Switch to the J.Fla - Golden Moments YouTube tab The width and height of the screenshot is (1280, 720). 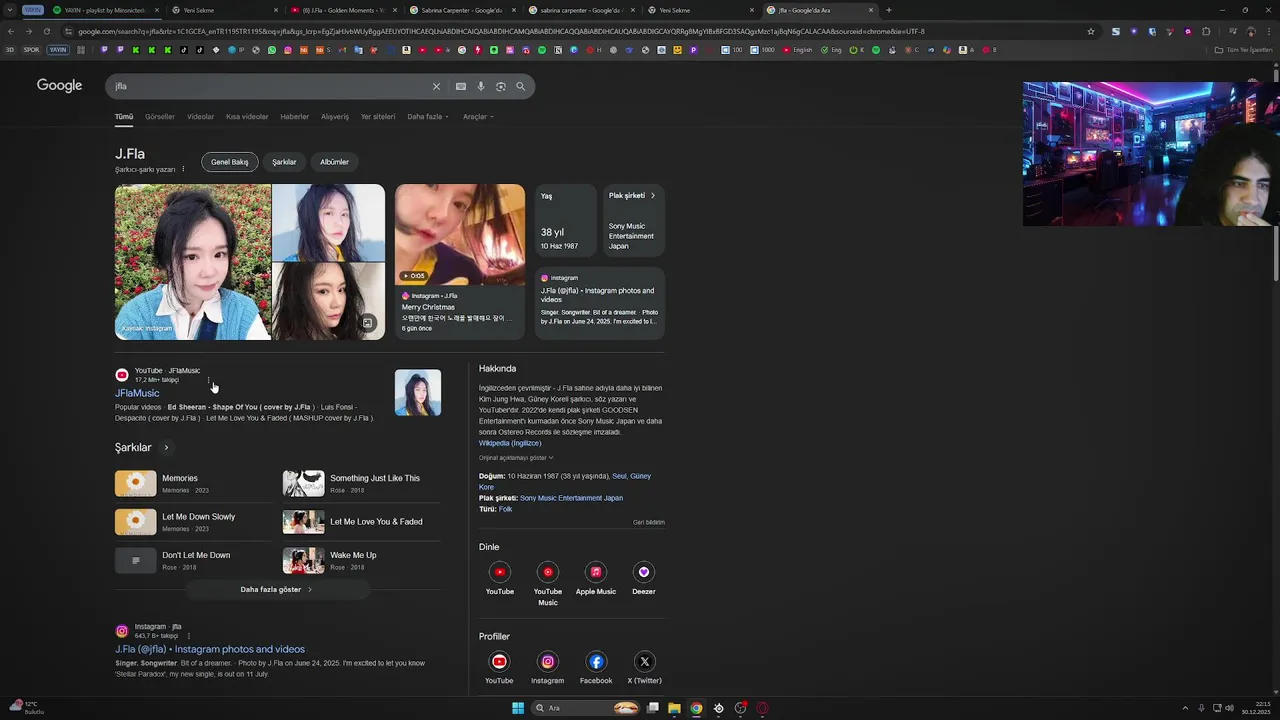[x=342, y=10]
